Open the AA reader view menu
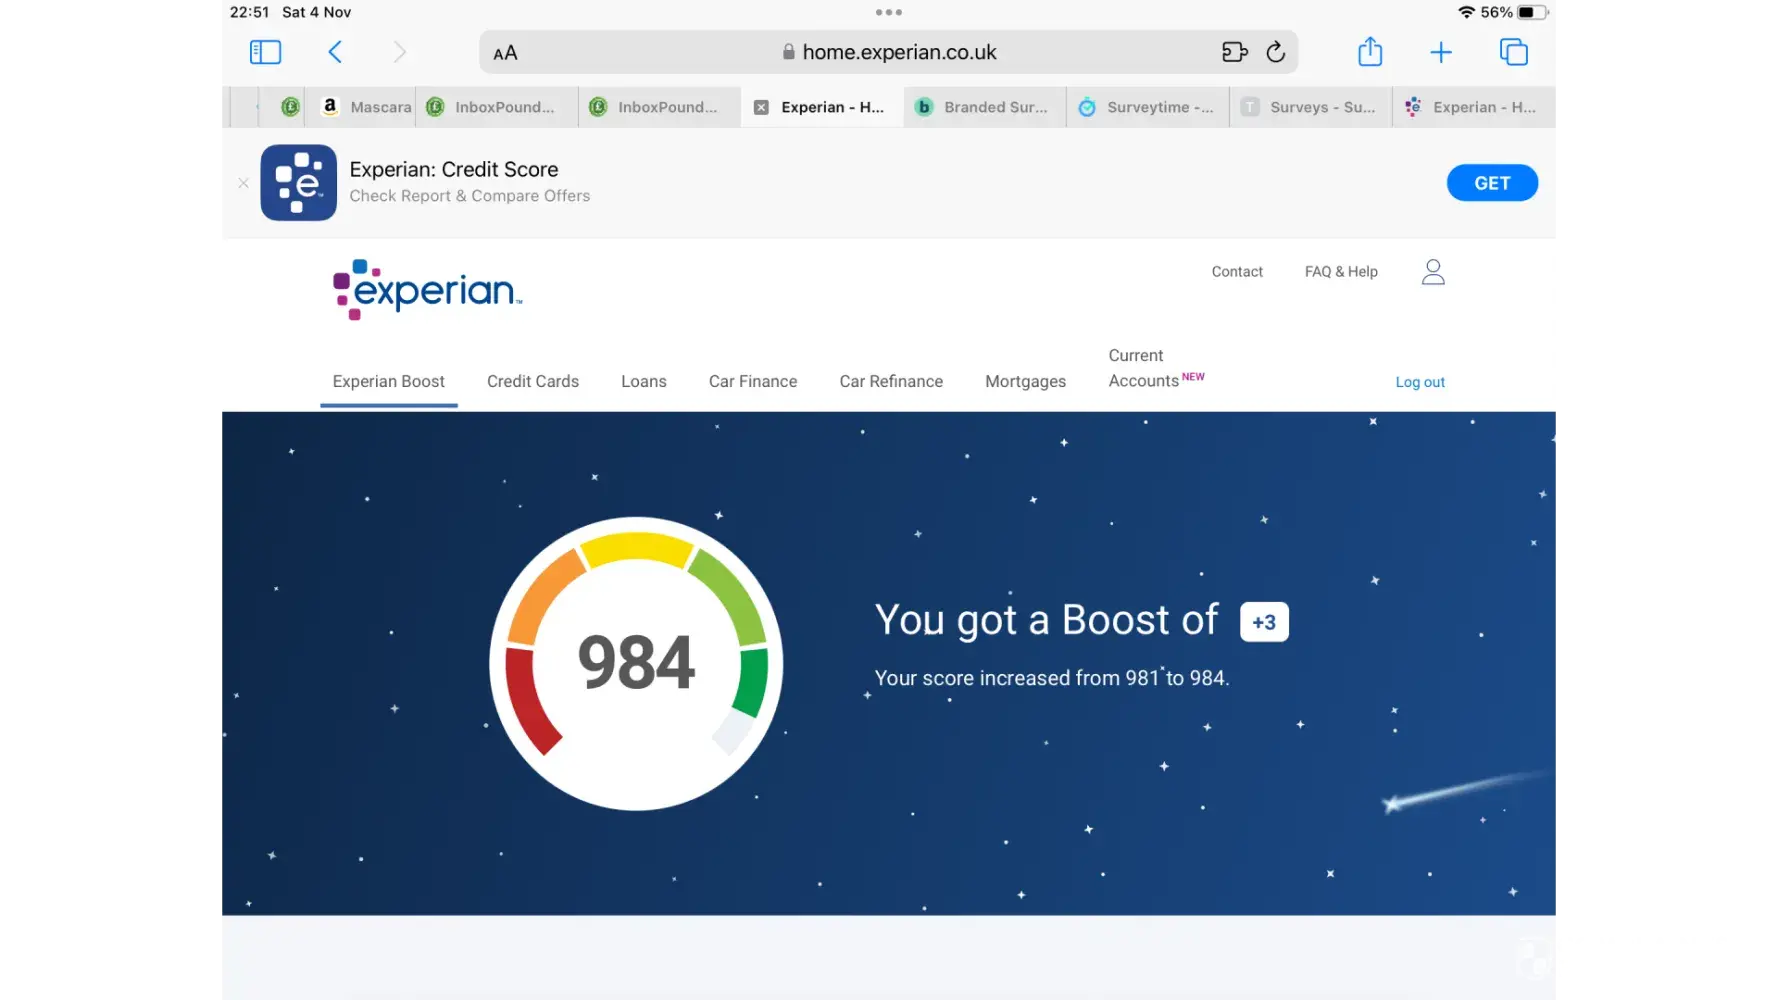Screen dimensions: 1778x1000 tap(505, 53)
